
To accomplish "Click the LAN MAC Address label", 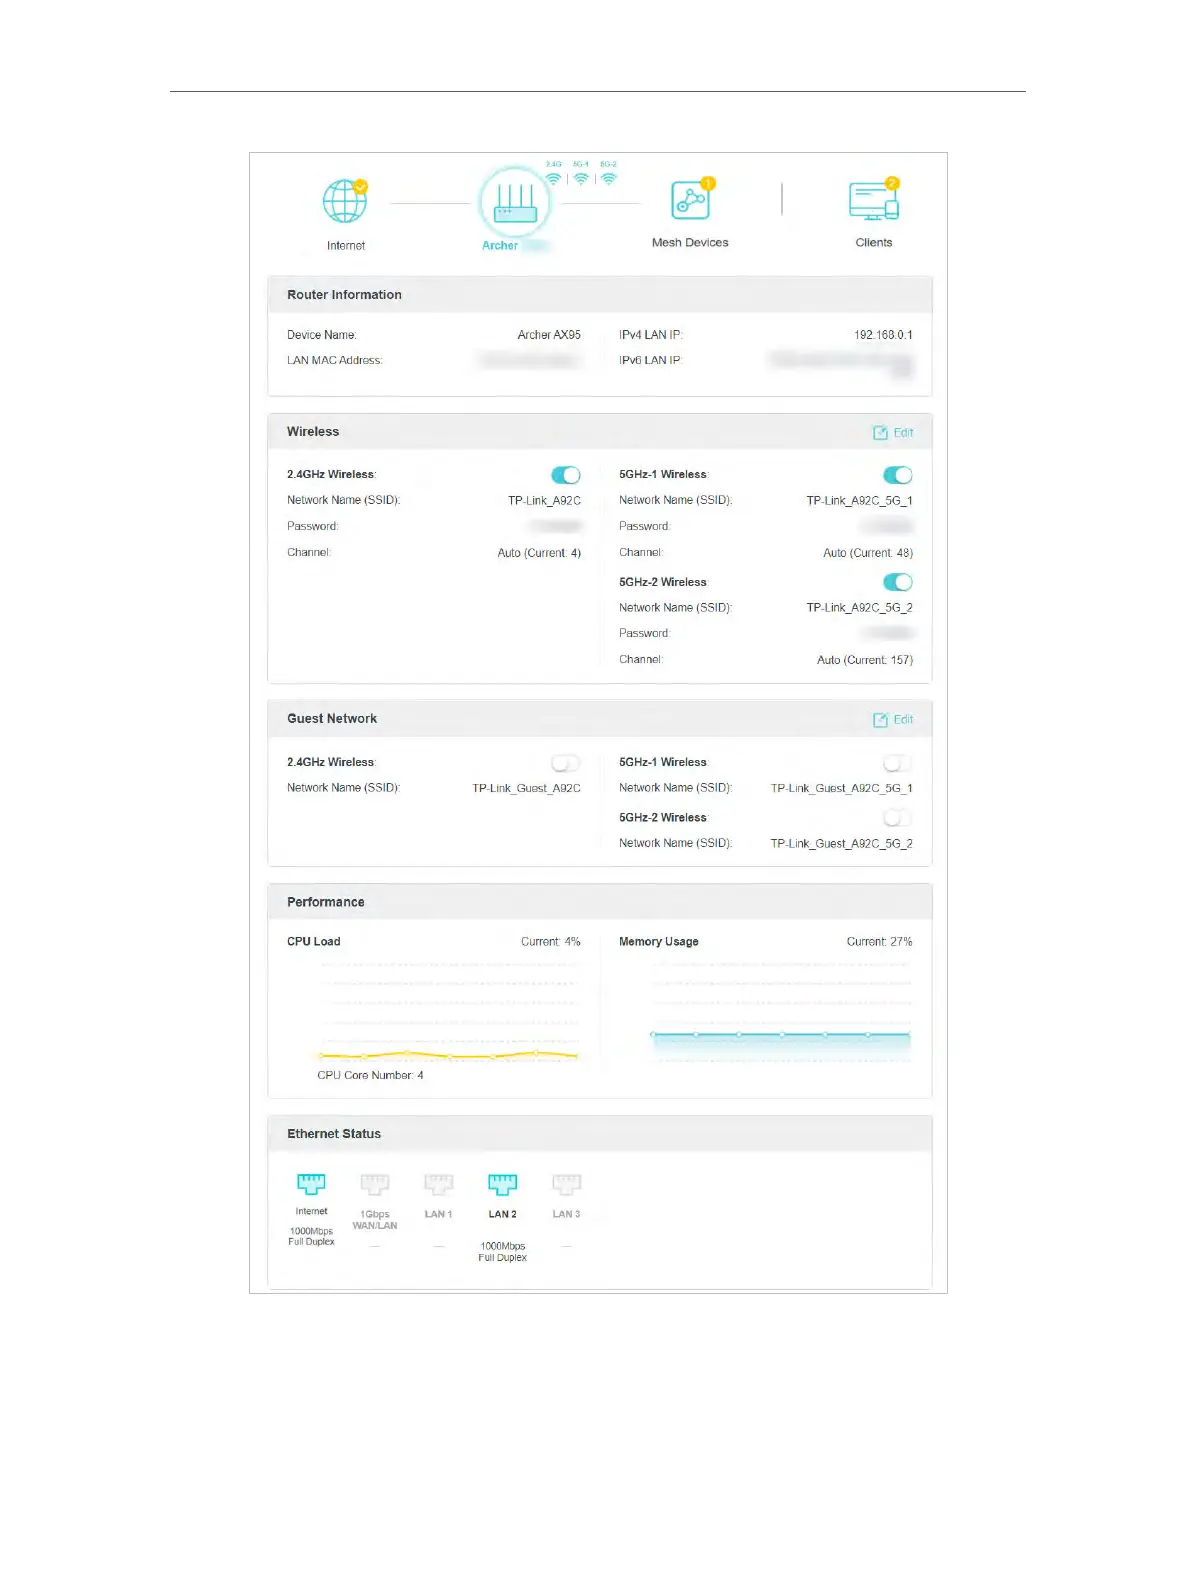I will 334,361.
